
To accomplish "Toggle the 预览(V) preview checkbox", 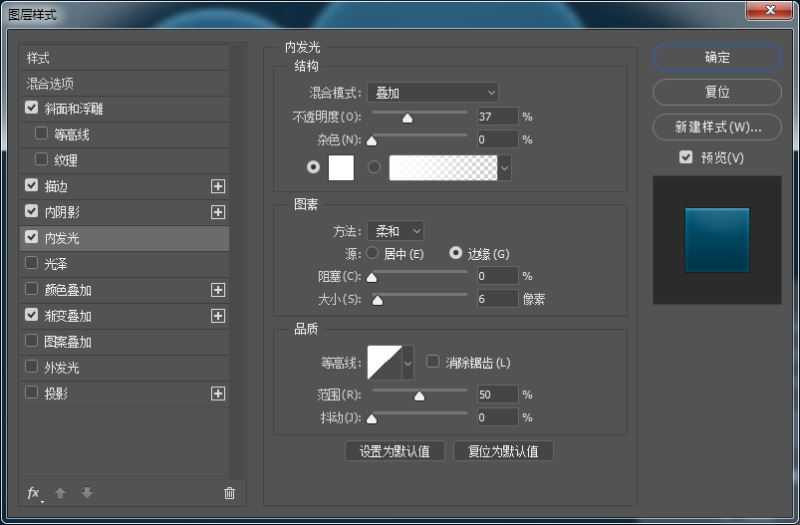I will coord(685,157).
